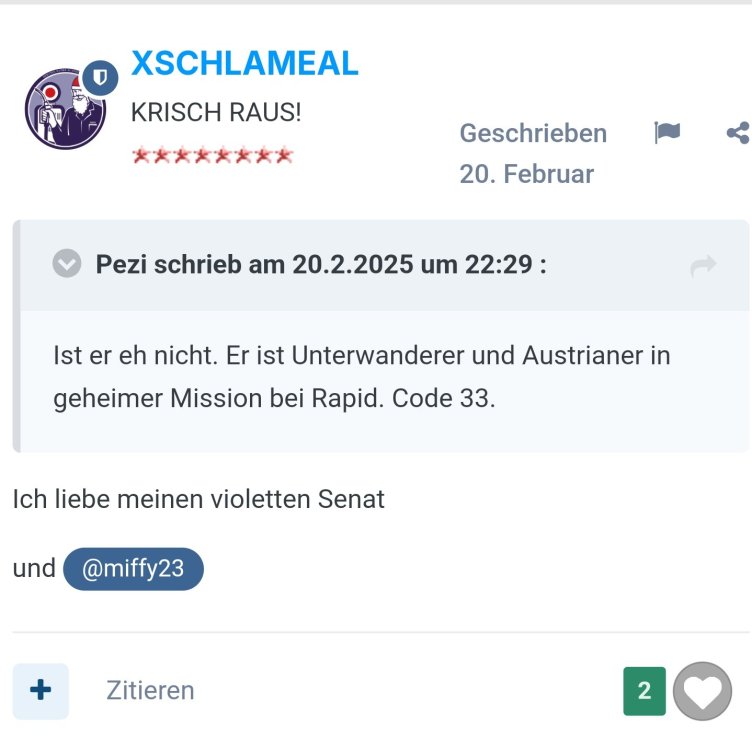Click the share post icon
This screenshot has width=752, height=750.
tap(738, 133)
